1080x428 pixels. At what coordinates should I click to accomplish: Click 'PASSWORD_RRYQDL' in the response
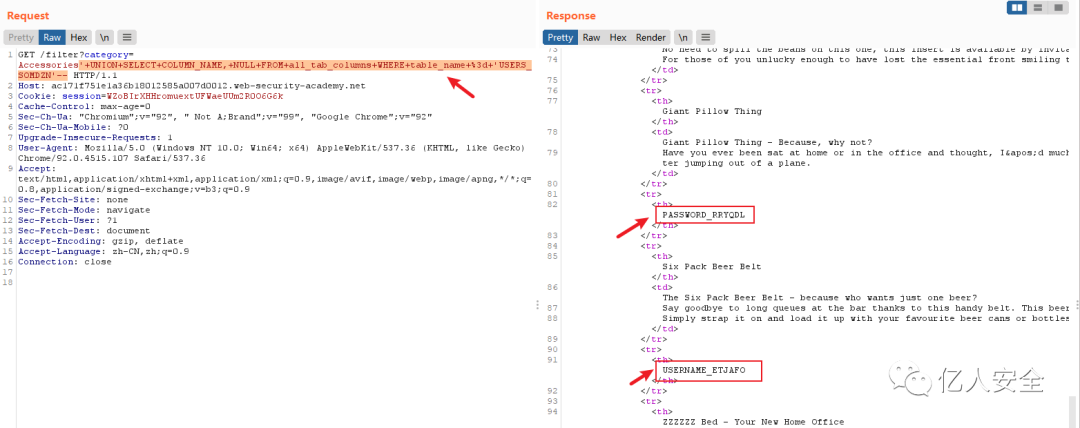point(704,215)
